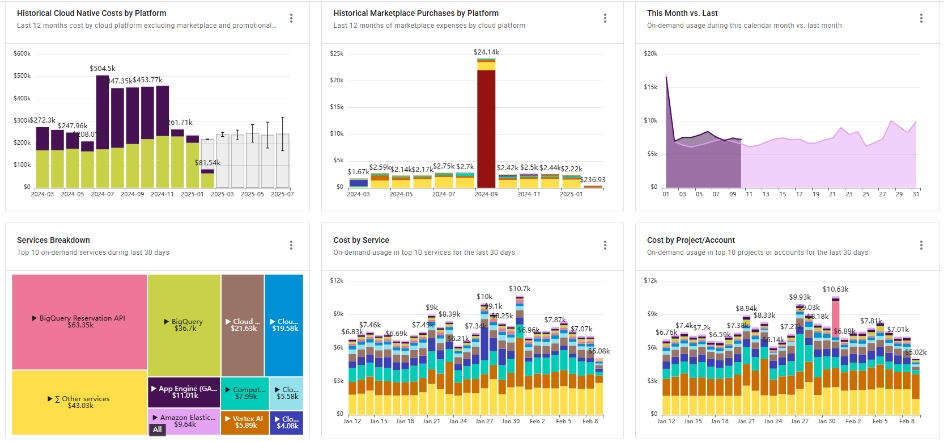Image resolution: width=944 pixels, height=442 pixels.
Task: Expand the Vertex AI treemap tile
Action: point(244,421)
